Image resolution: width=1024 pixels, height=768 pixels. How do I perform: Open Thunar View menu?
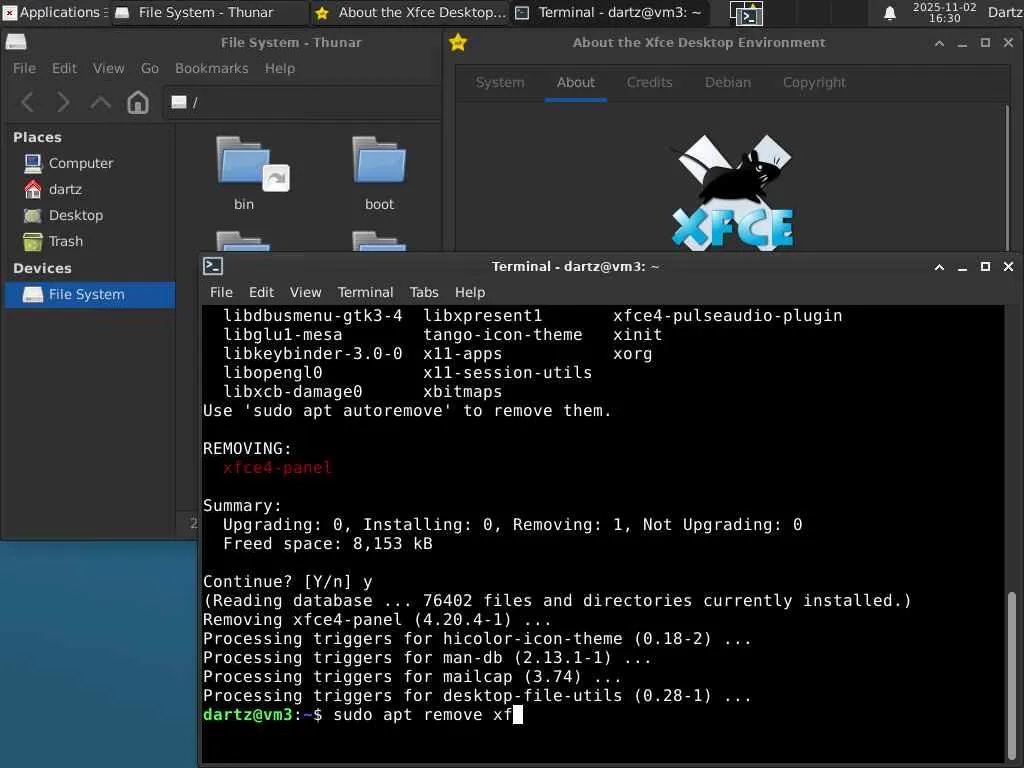coord(108,69)
